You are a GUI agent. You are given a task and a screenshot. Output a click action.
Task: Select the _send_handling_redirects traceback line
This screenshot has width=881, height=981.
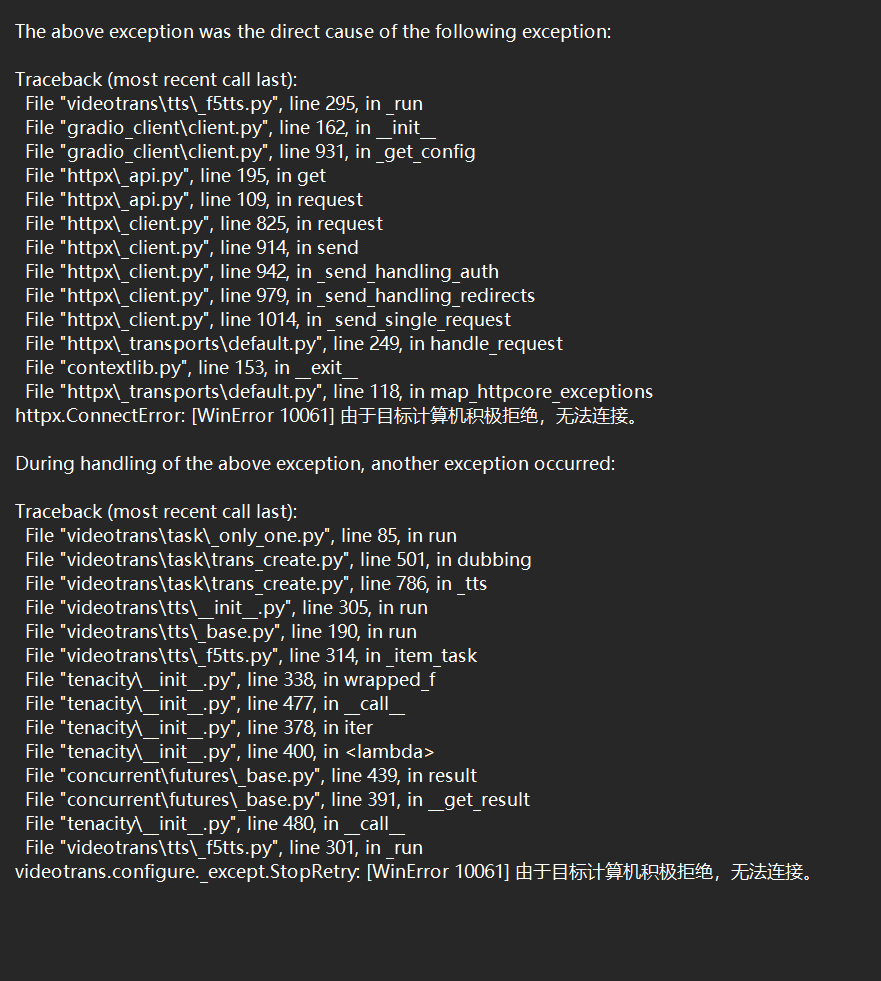(x=280, y=295)
